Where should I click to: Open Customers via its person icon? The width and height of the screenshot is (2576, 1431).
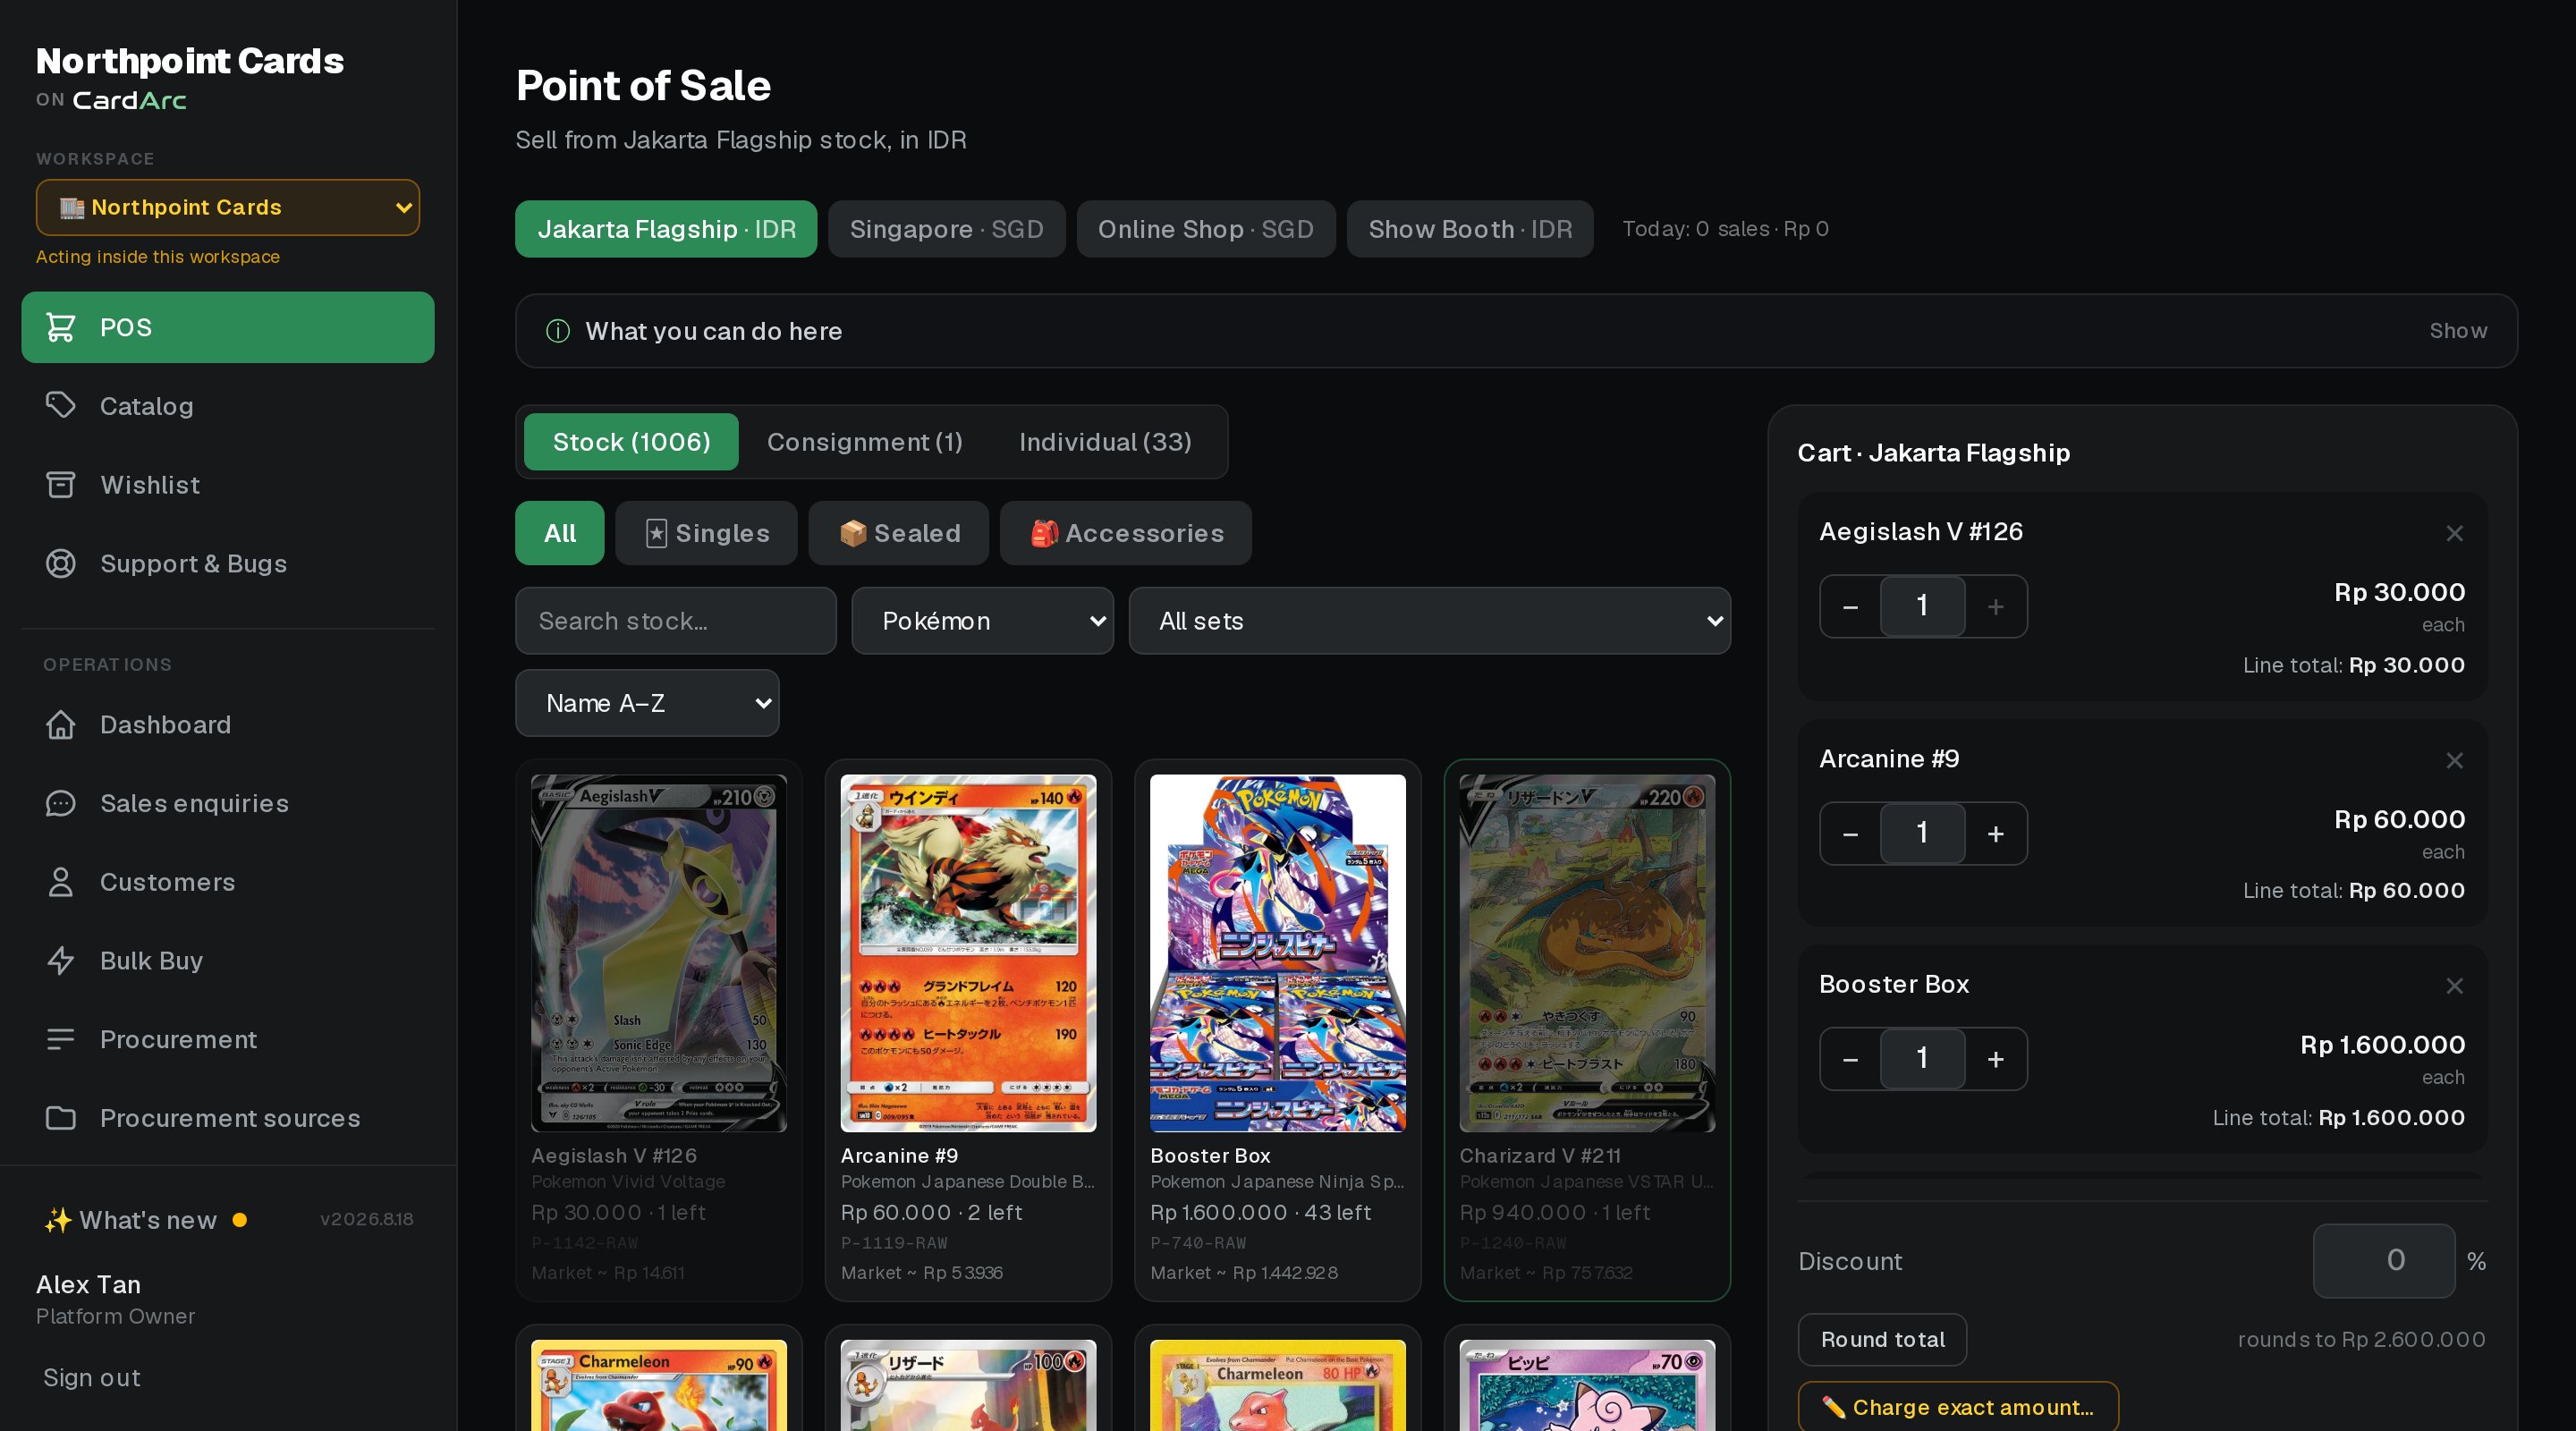(61, 882)
